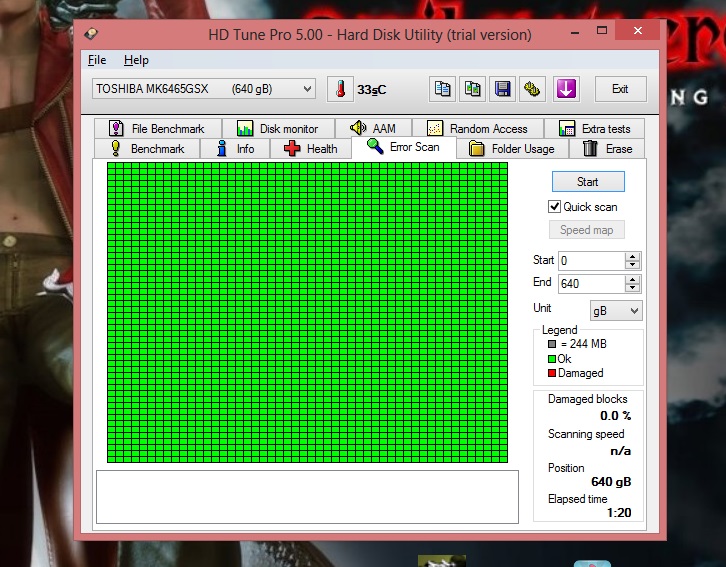Click into the End value field
This screenshot has height=567, width=726.
click(x=590, y=284)
